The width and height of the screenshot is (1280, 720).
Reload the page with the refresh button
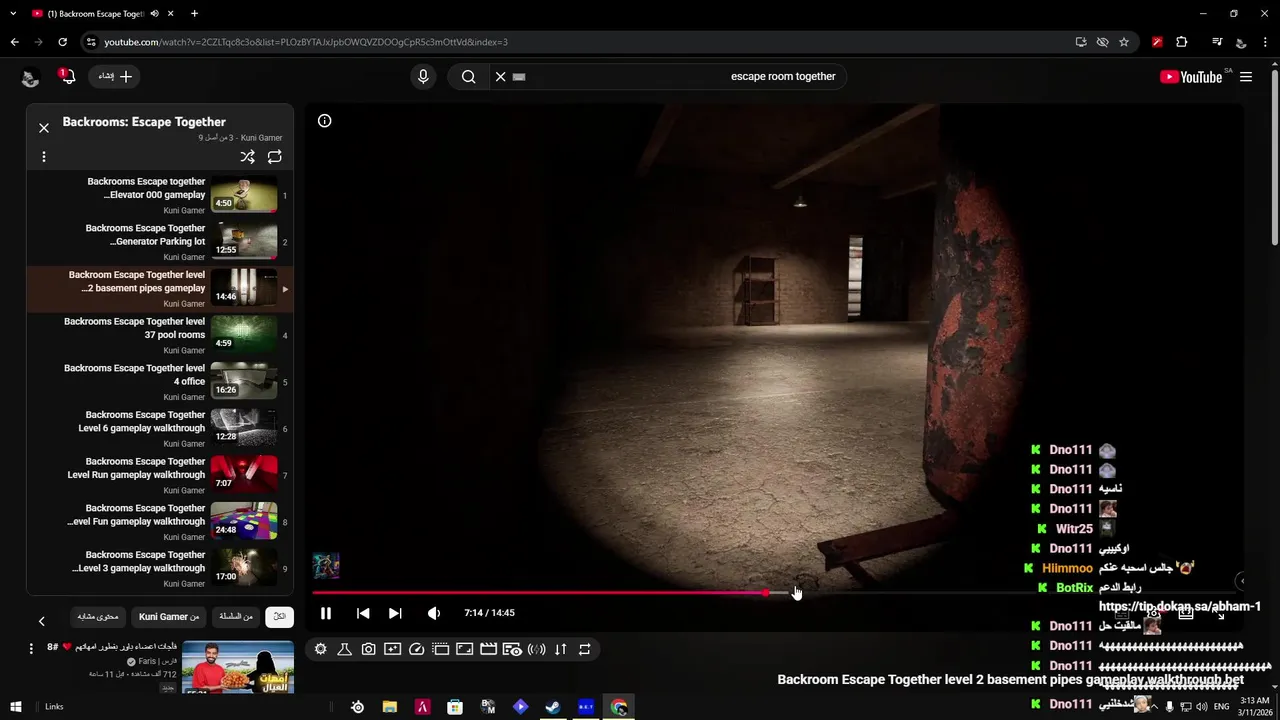62,42
